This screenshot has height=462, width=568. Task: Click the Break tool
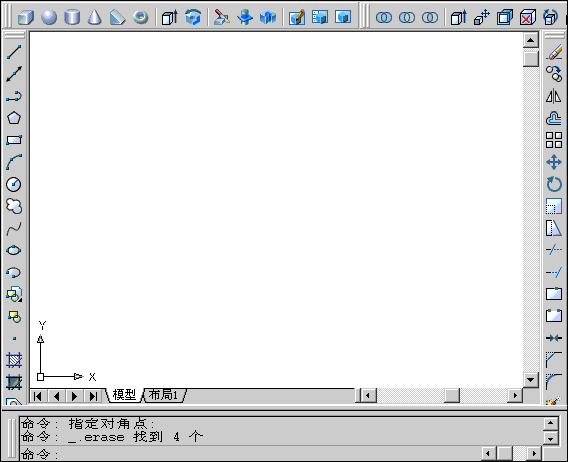tap(554, 316)
